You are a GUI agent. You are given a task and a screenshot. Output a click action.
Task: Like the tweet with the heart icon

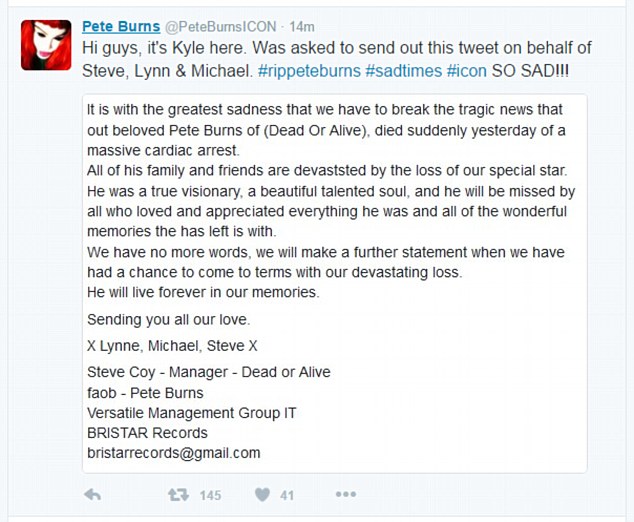click(263, 494)
